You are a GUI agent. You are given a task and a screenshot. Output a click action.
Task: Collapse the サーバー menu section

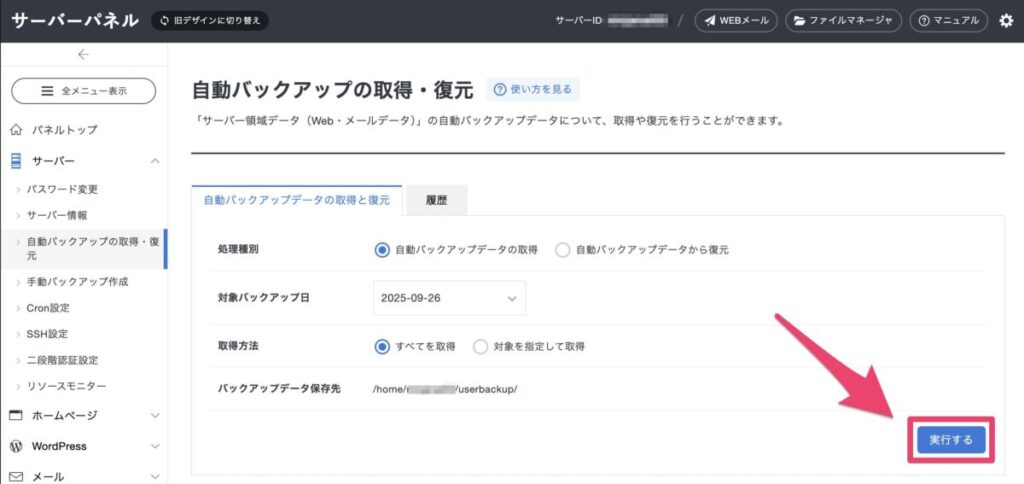[x=155, y=161]
